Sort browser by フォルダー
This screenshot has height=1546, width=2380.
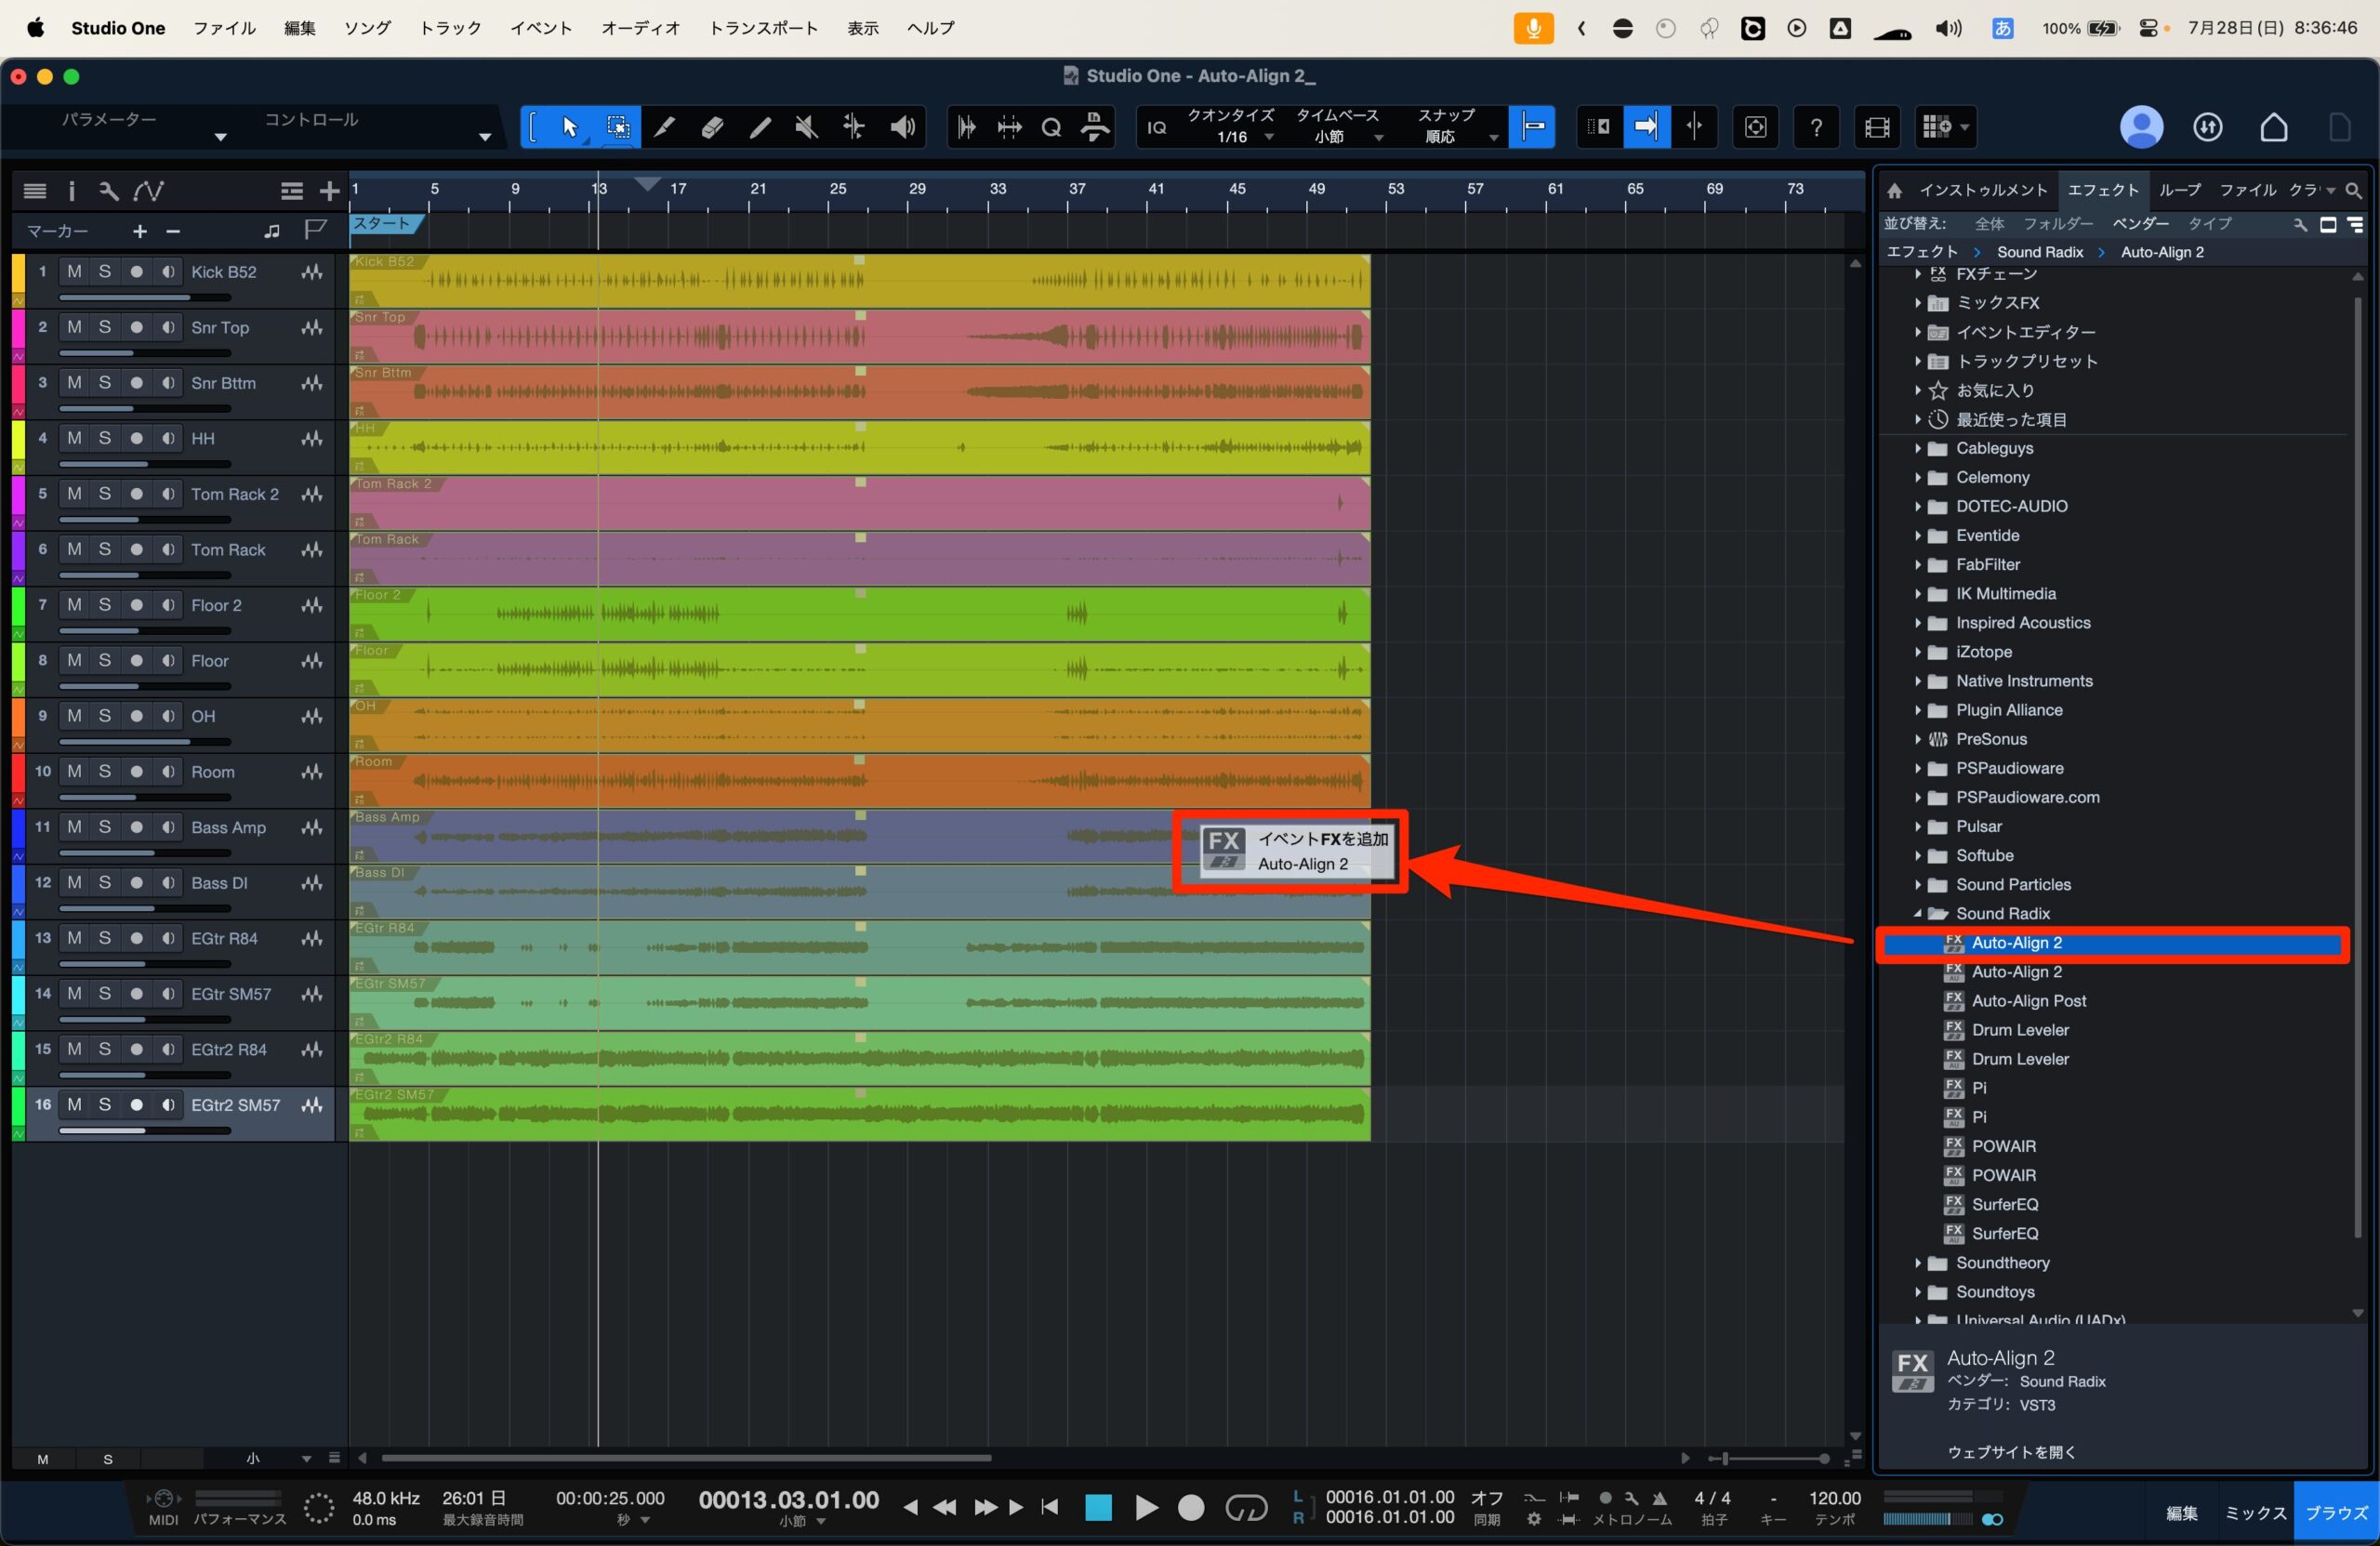2058,224
